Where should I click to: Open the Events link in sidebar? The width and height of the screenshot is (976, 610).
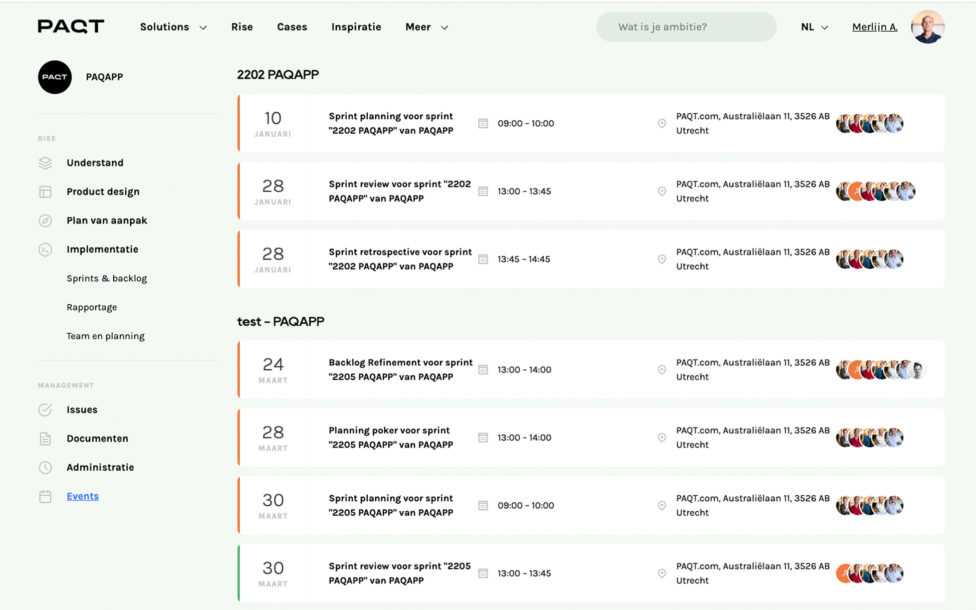pyautogui.click(x=83, y=496)
